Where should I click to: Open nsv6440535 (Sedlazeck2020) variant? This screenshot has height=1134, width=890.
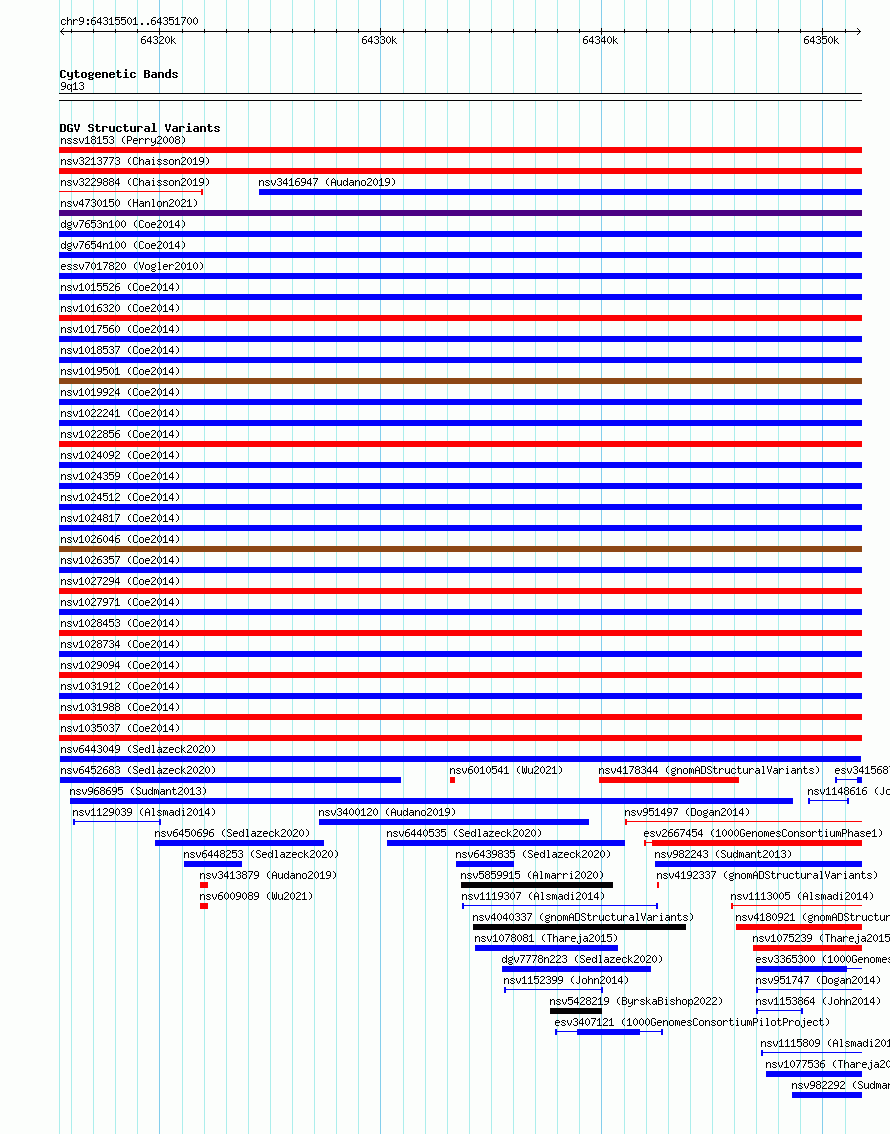click(464, 832)
